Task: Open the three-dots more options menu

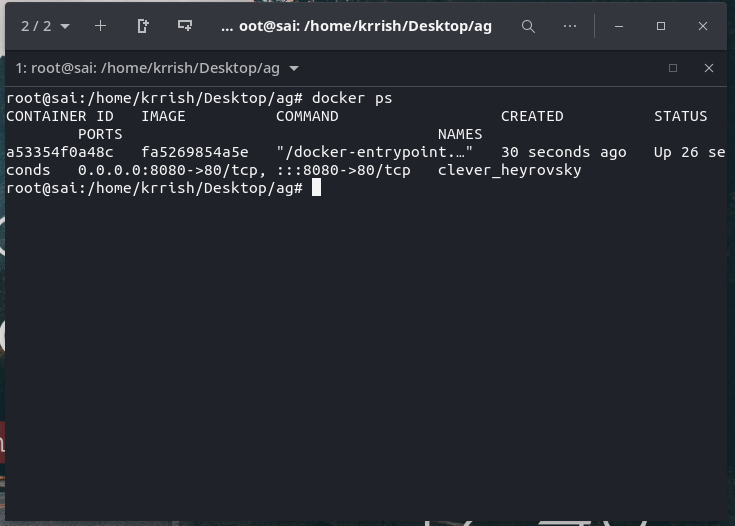Action: pyautogui.click(x=570, y=26)
